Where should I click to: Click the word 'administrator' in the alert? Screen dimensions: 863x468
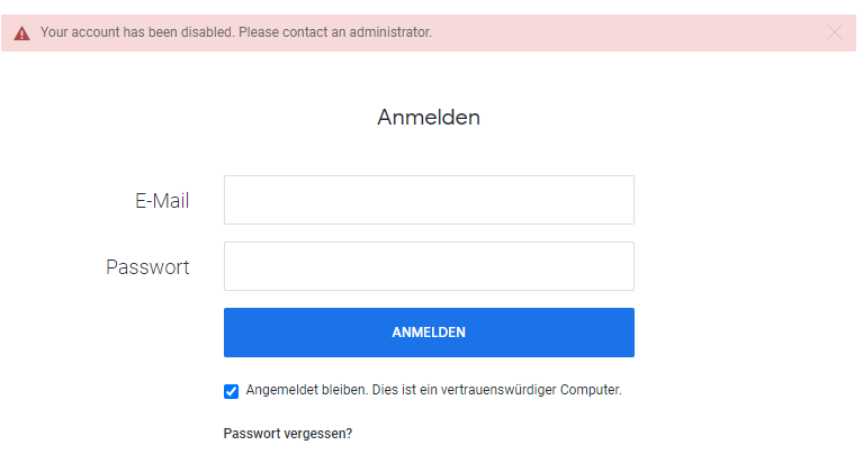click(390, 32)
